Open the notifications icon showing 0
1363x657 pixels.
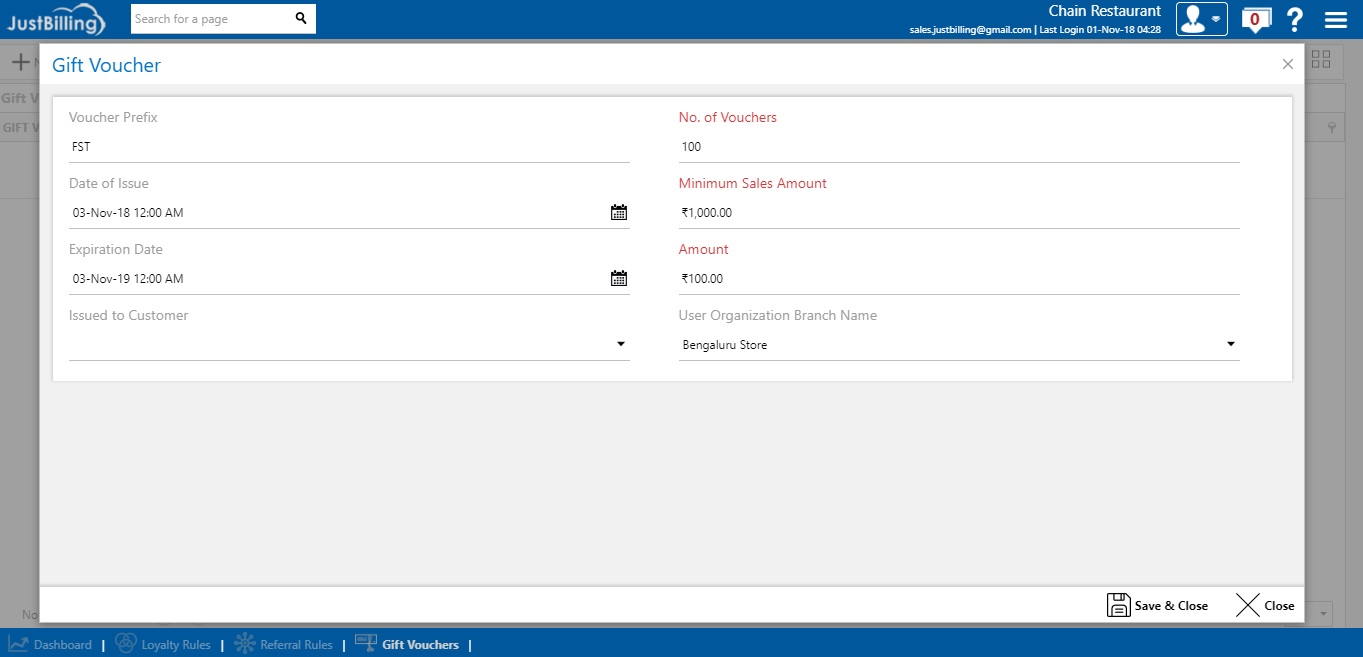pyautogui.click(x=1256, y=19)
